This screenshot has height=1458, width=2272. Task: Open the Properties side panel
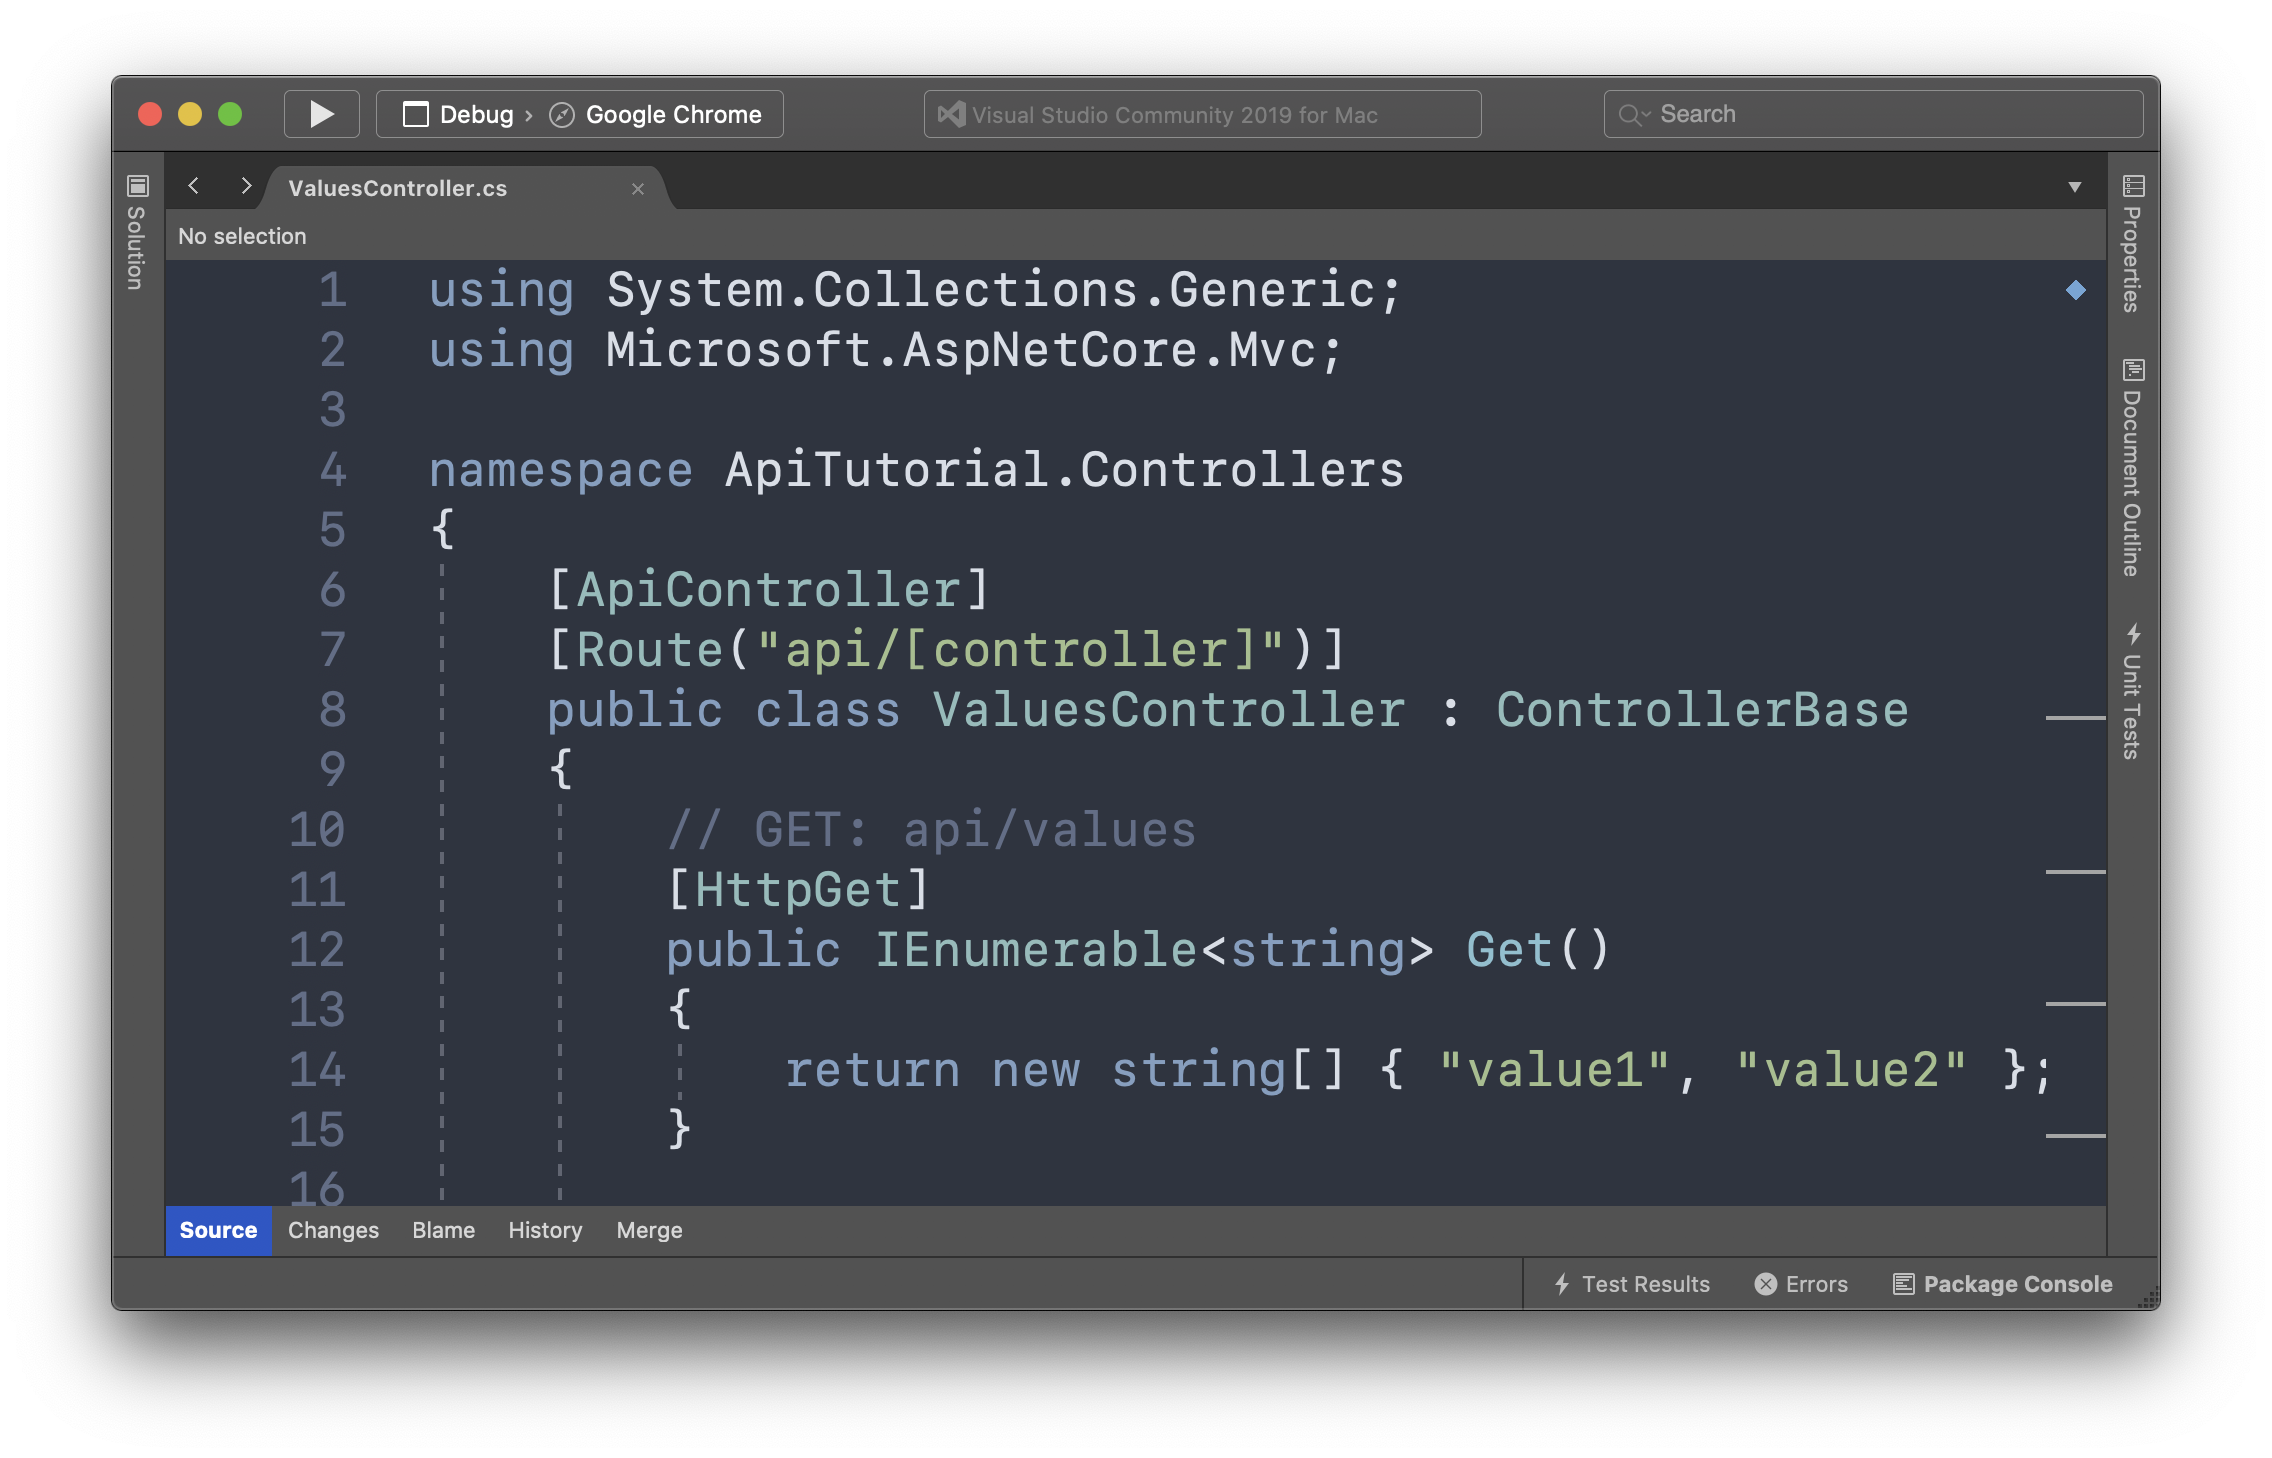click(2133, 244)
